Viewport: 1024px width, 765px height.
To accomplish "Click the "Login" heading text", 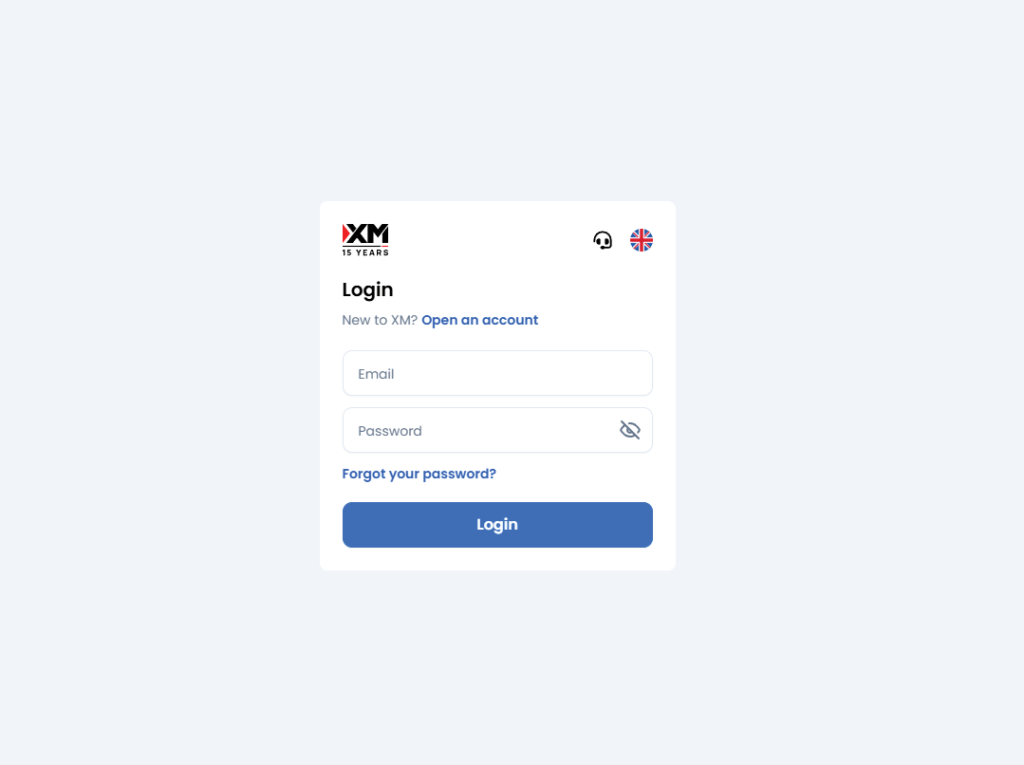I will click(x=368, y=290).
